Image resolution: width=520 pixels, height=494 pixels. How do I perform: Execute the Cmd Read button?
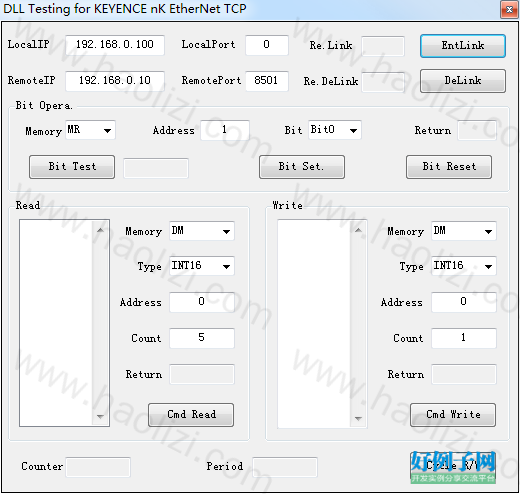pyautogui.click(x=191, y=415)
